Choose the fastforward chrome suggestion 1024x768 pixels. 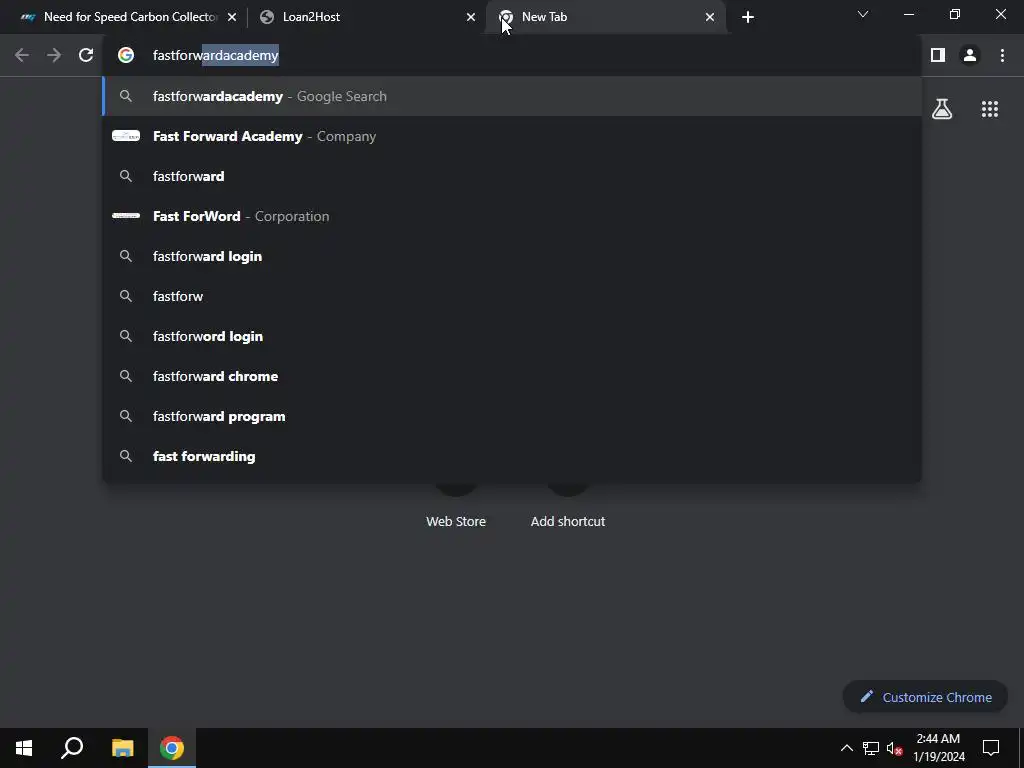point(512,376)
